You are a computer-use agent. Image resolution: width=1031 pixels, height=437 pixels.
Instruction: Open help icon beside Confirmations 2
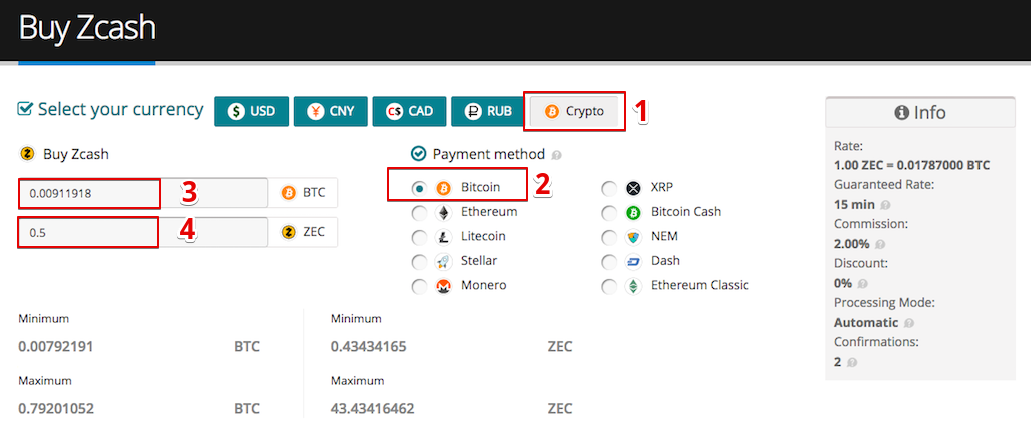852,363
